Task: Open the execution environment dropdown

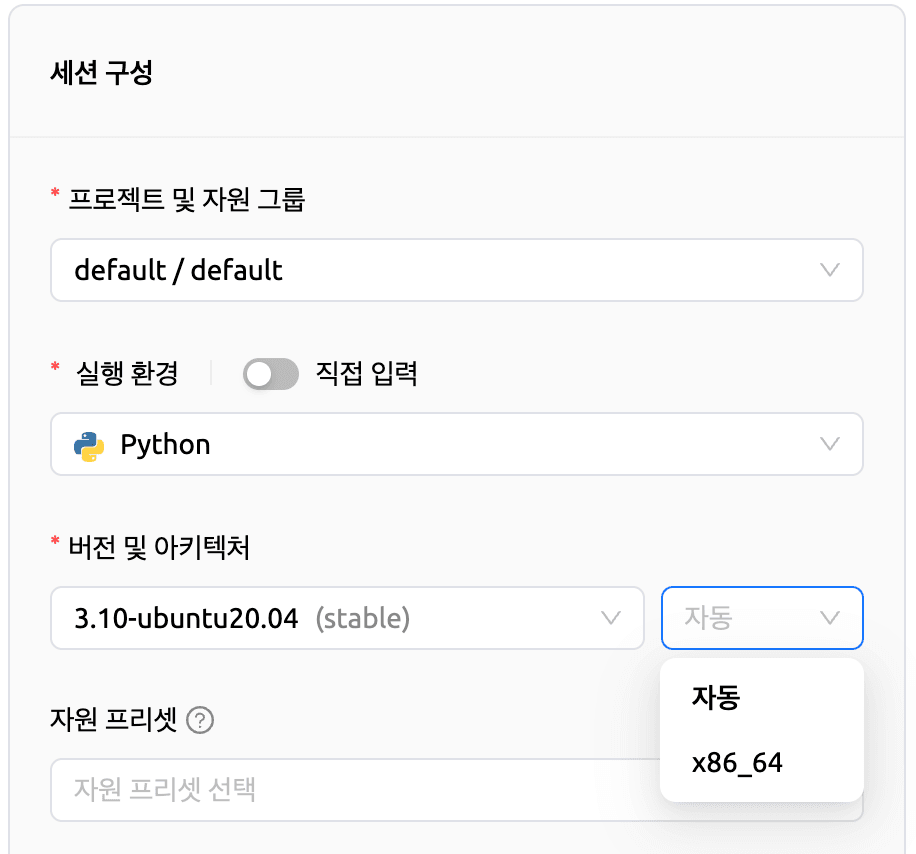Action: [x=456, y=444]
